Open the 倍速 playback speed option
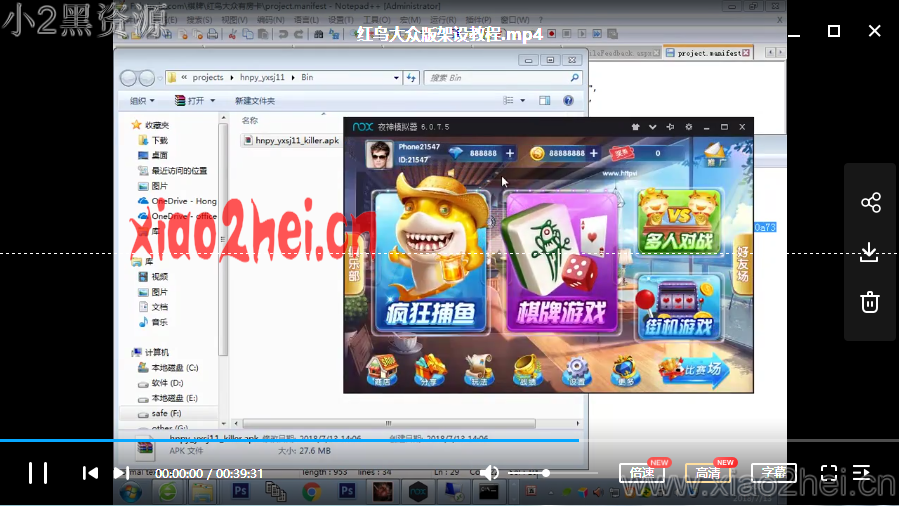This screenshot has height=506, width=899. coord(642,473)
